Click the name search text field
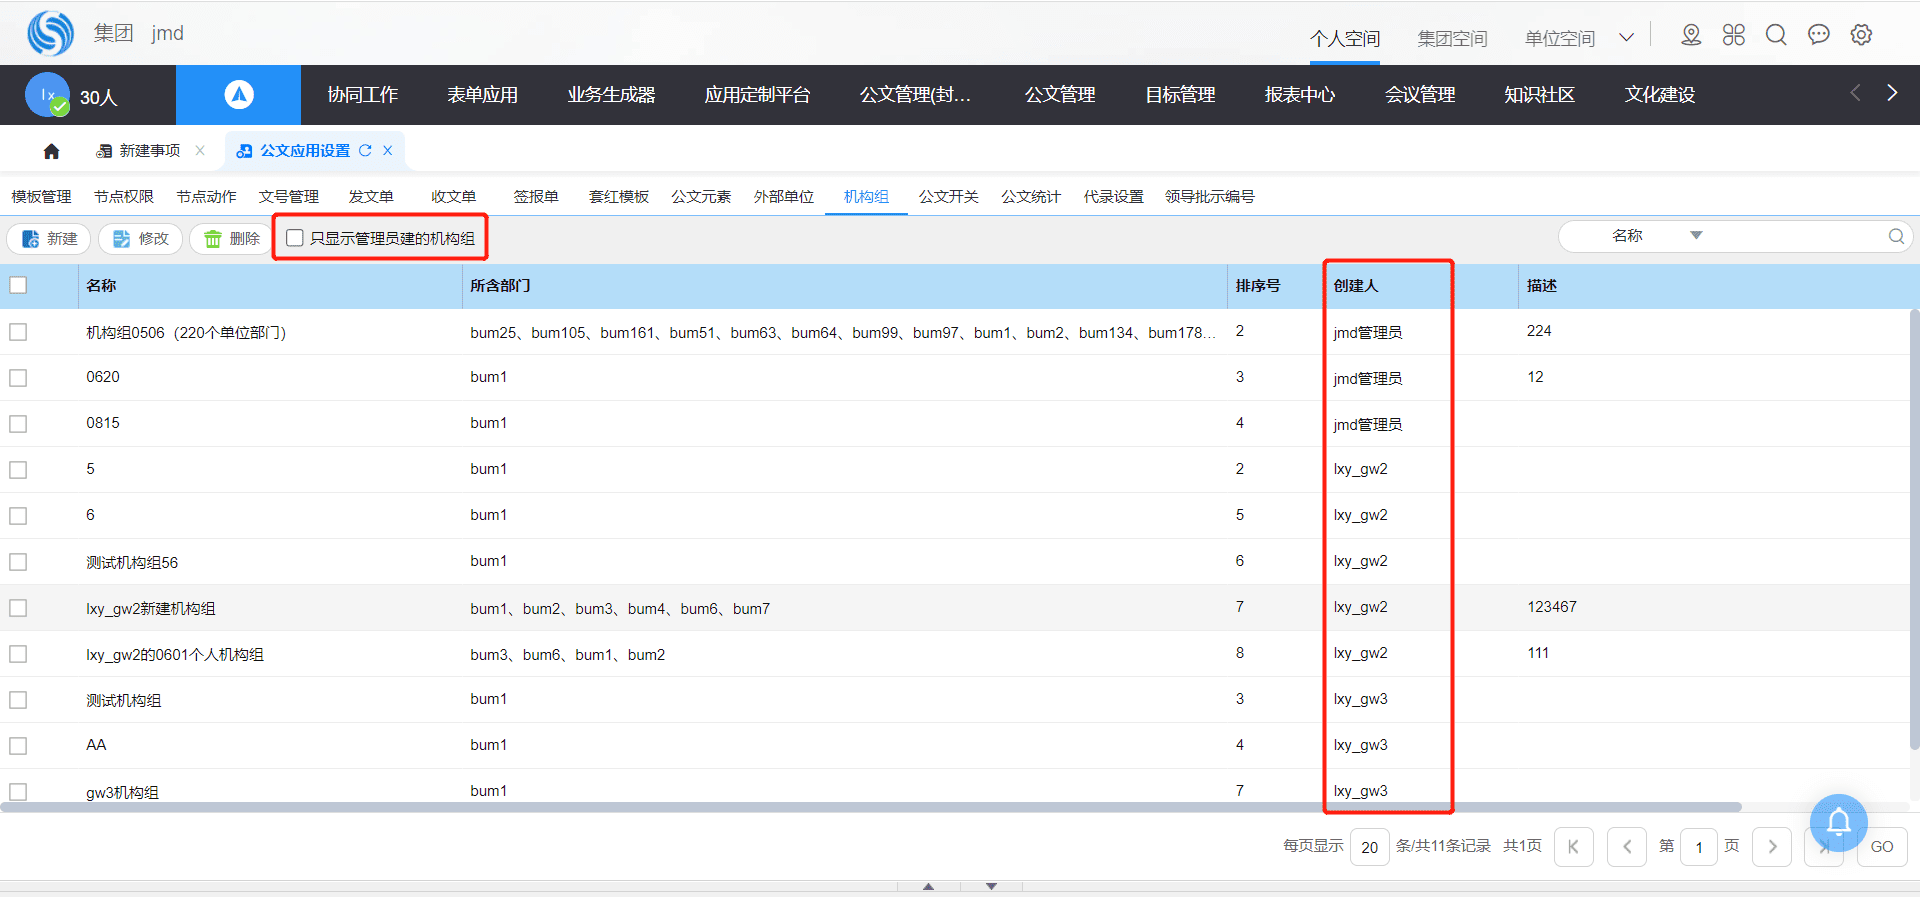1920x897 pixels. click(x=1797, y=236)
